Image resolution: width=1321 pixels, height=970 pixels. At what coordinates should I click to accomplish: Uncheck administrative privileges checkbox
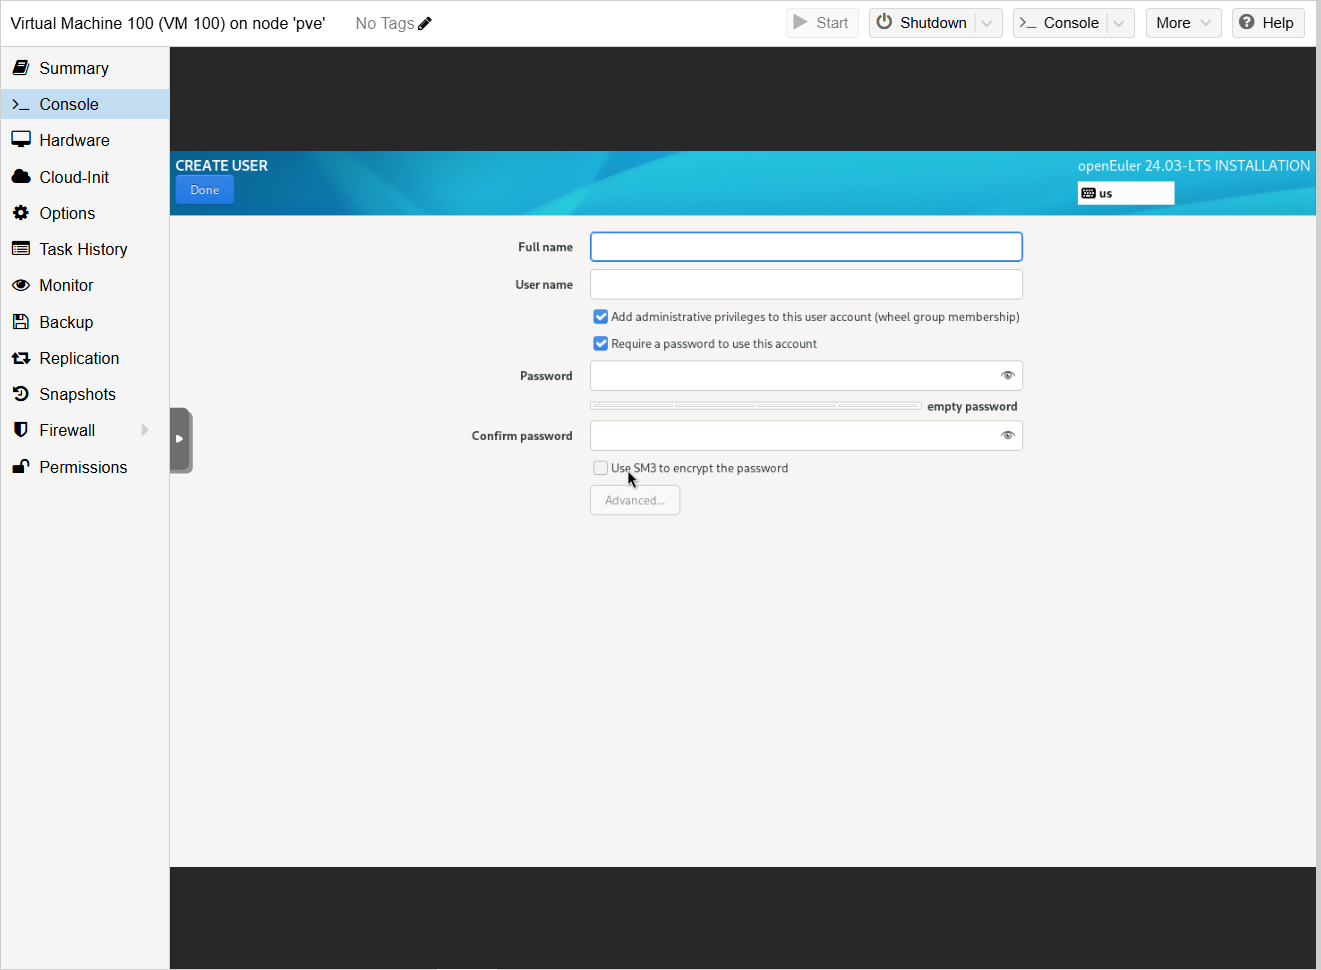click(601, 317)
